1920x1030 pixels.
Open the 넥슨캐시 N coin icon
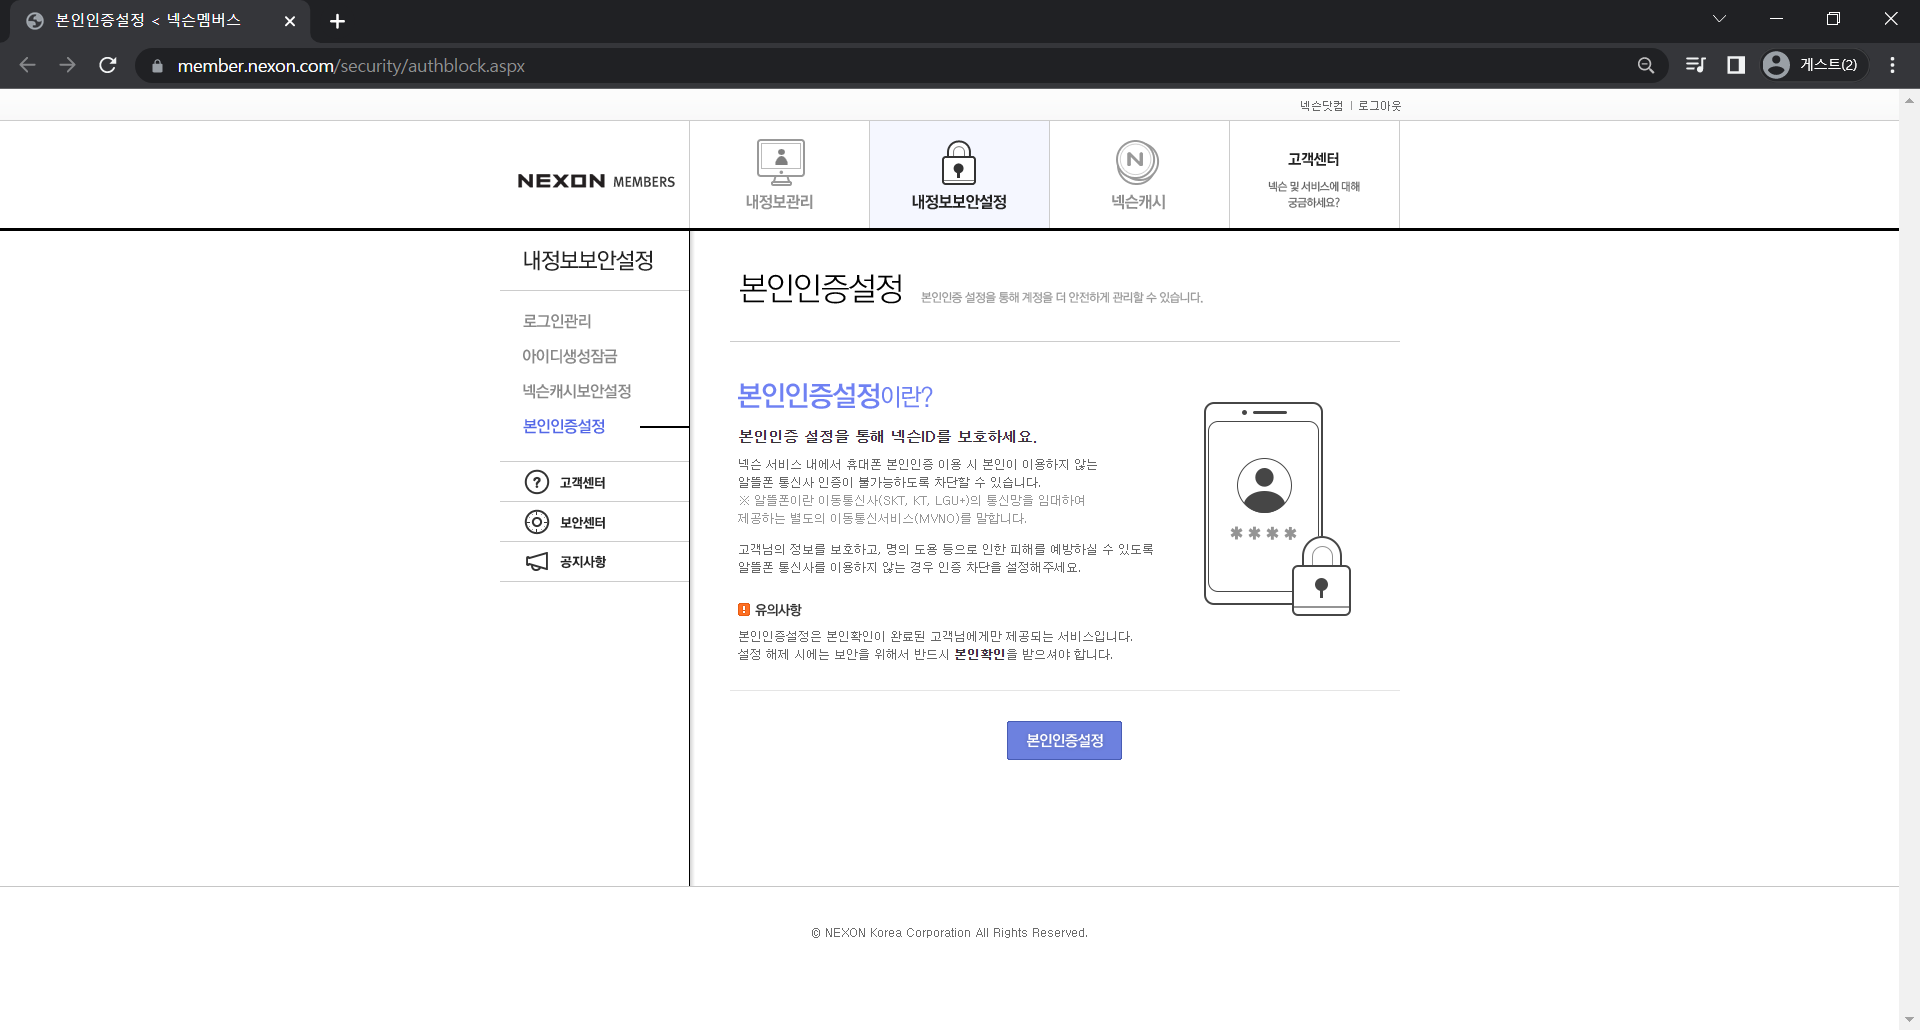(1137, 162)
